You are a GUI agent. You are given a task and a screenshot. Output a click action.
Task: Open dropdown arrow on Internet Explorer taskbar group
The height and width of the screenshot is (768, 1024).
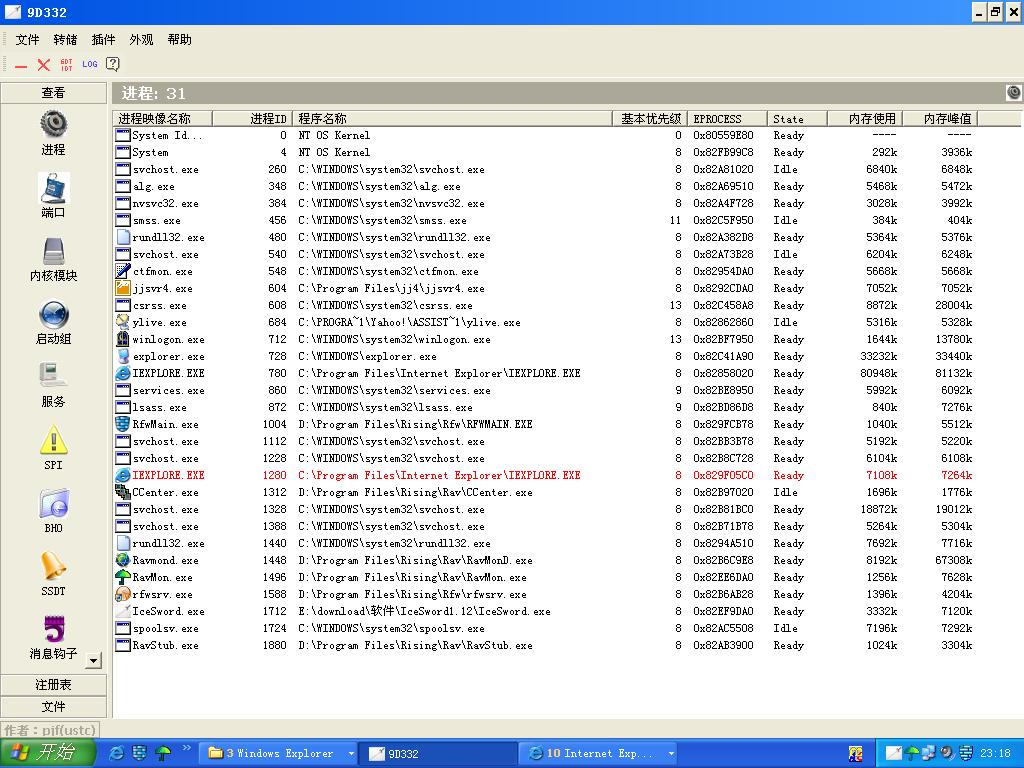pos(671,754)
